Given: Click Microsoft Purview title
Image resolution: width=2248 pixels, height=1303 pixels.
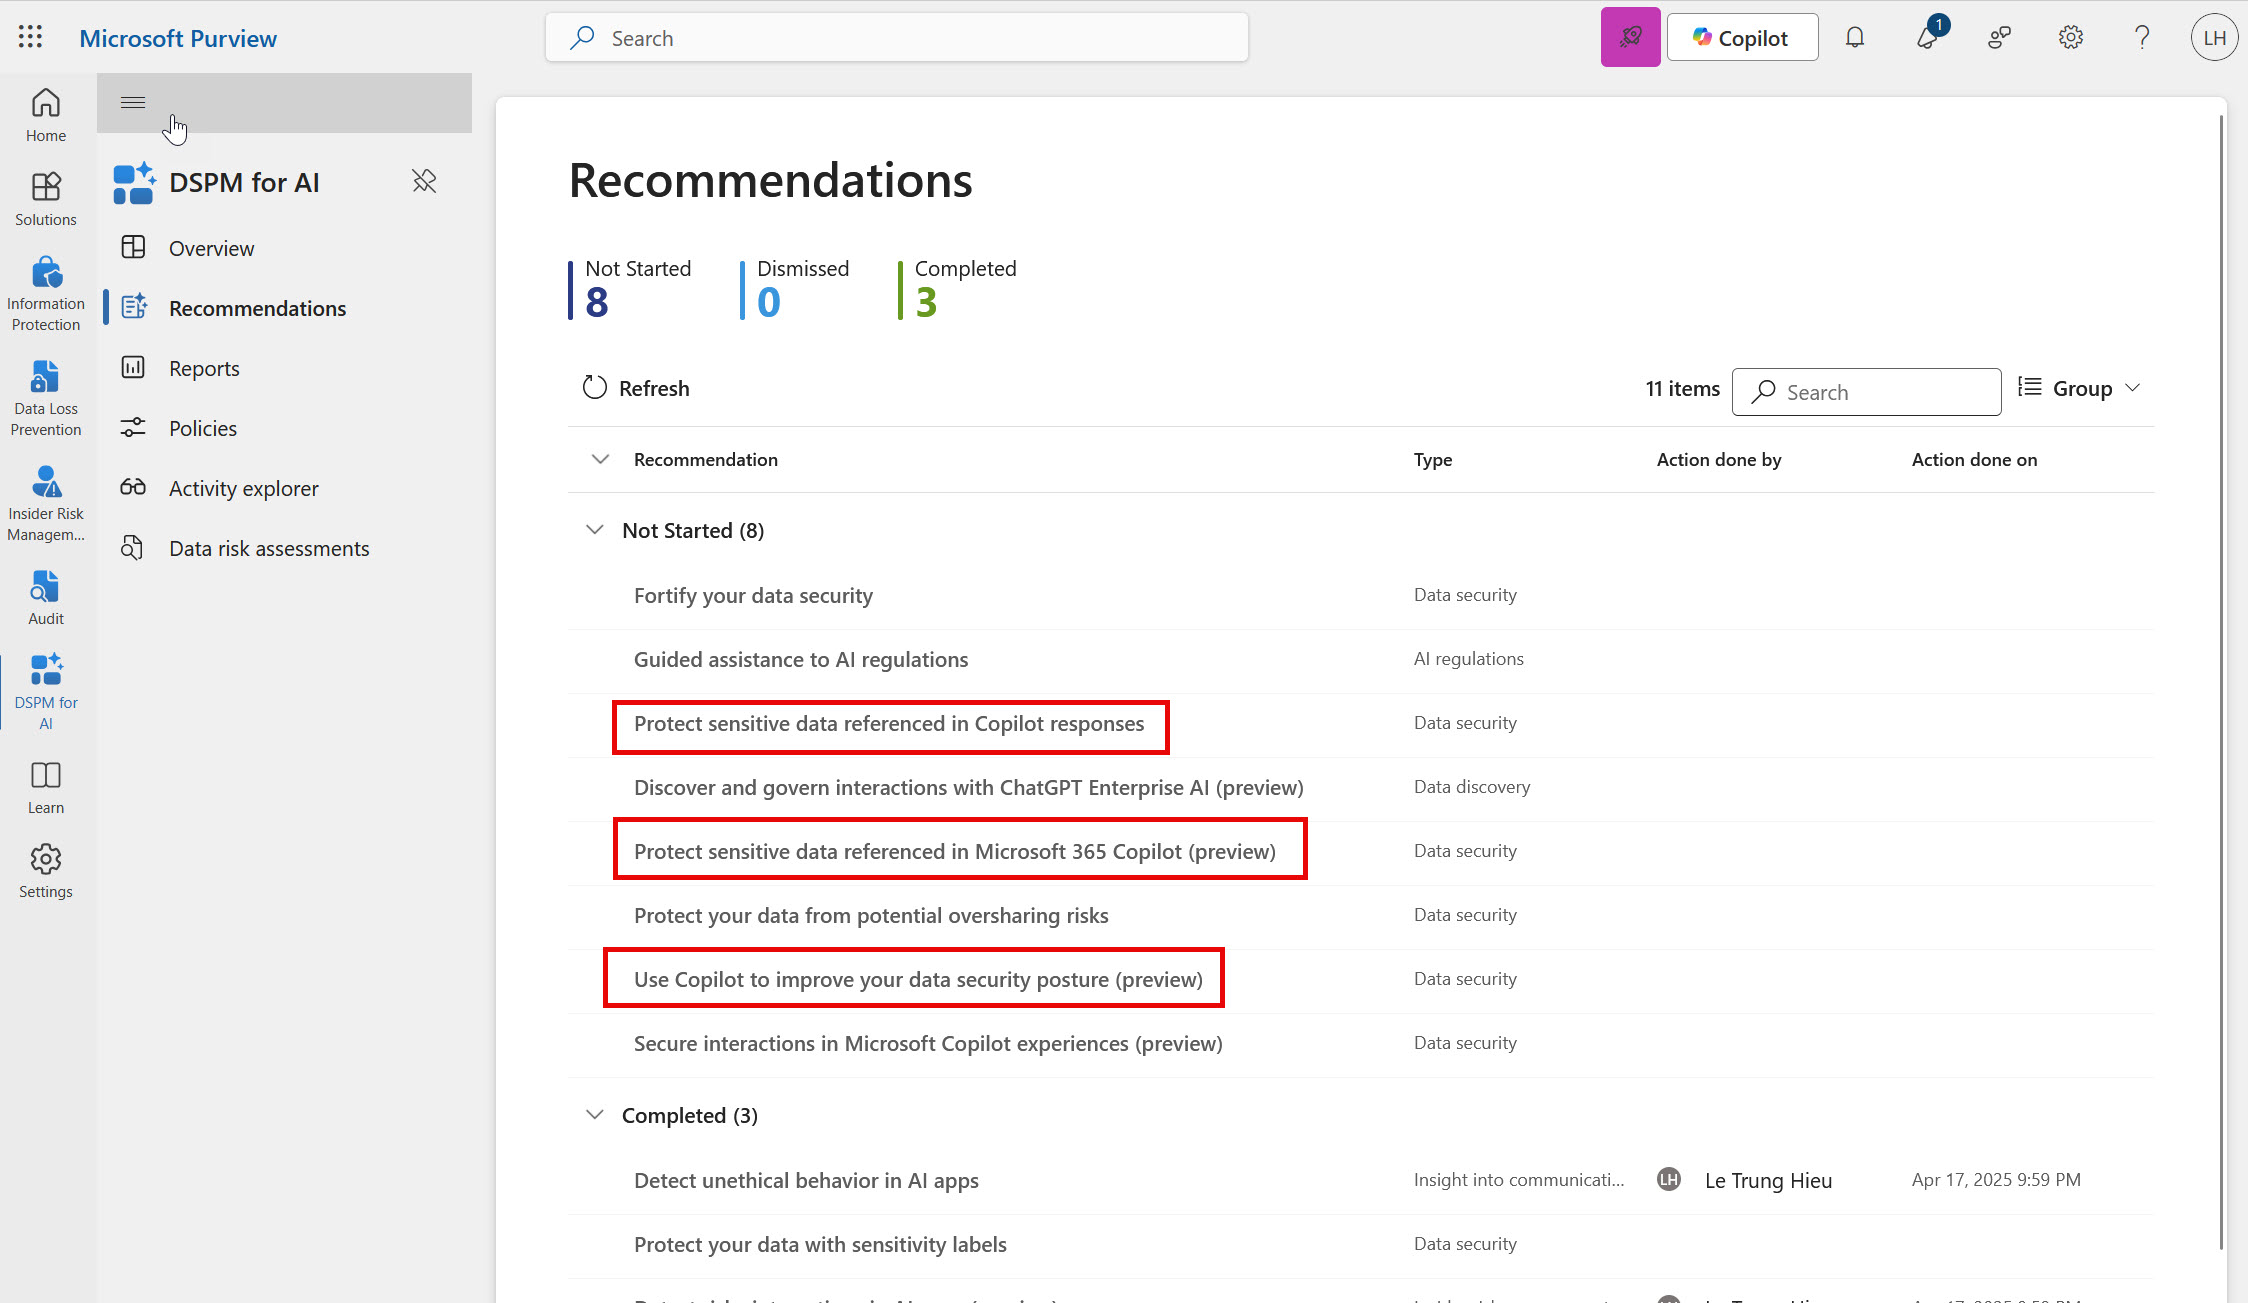Looking at the screenshot, I should pos(178,38).
